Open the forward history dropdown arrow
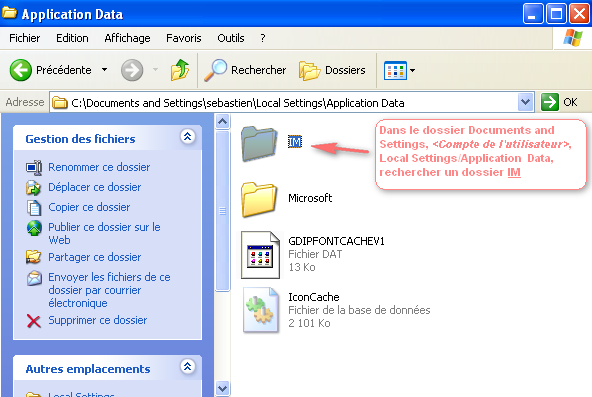 coord(155,70)
